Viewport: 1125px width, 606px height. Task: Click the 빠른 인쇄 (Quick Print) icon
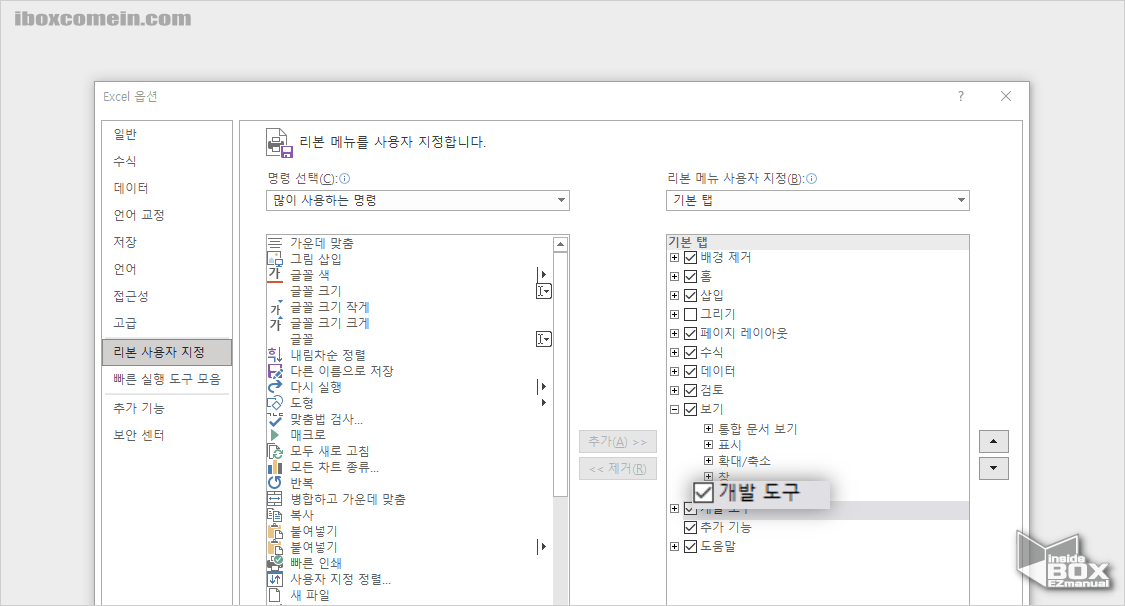pos(275,563)
